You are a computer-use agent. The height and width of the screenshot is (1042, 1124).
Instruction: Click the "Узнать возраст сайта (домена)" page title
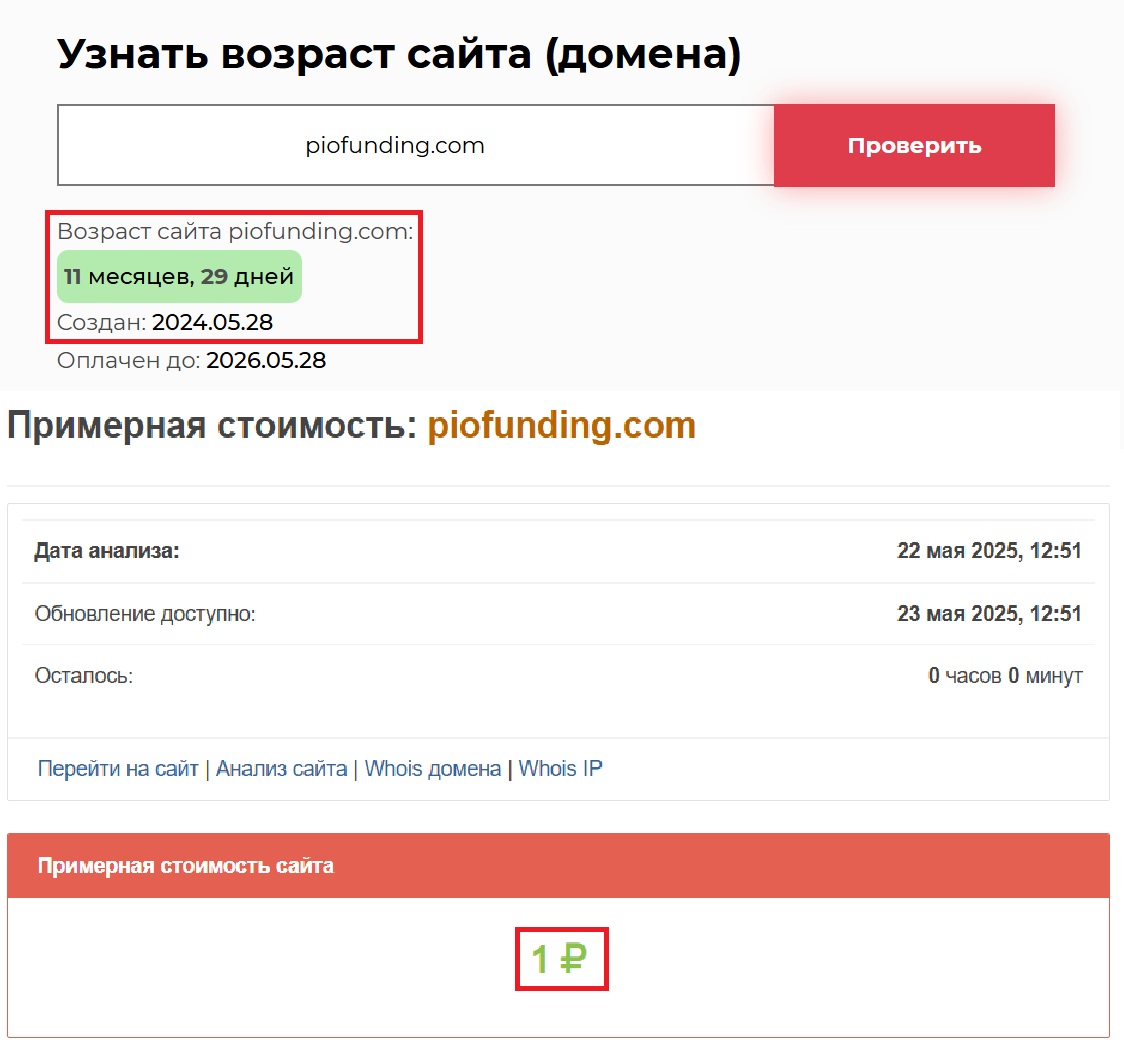click(x=399, y=54)
